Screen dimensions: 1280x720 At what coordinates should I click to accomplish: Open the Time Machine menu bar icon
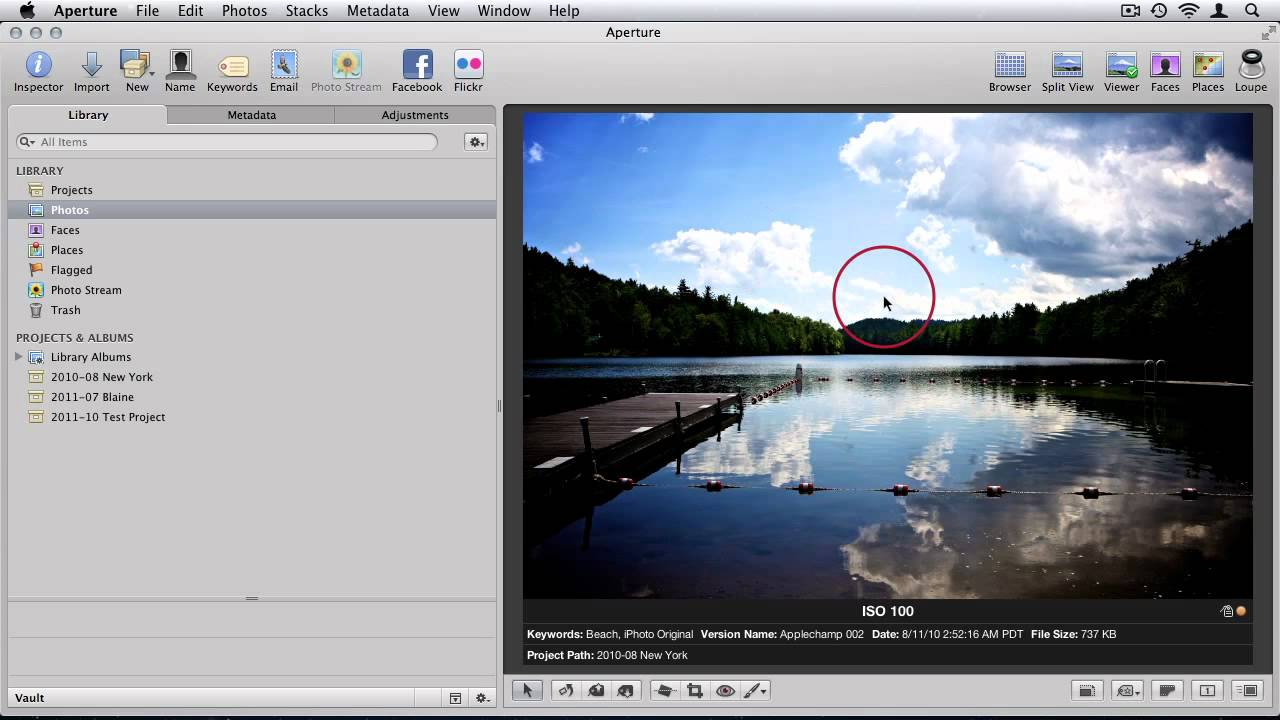click(x=1159, y=11)
